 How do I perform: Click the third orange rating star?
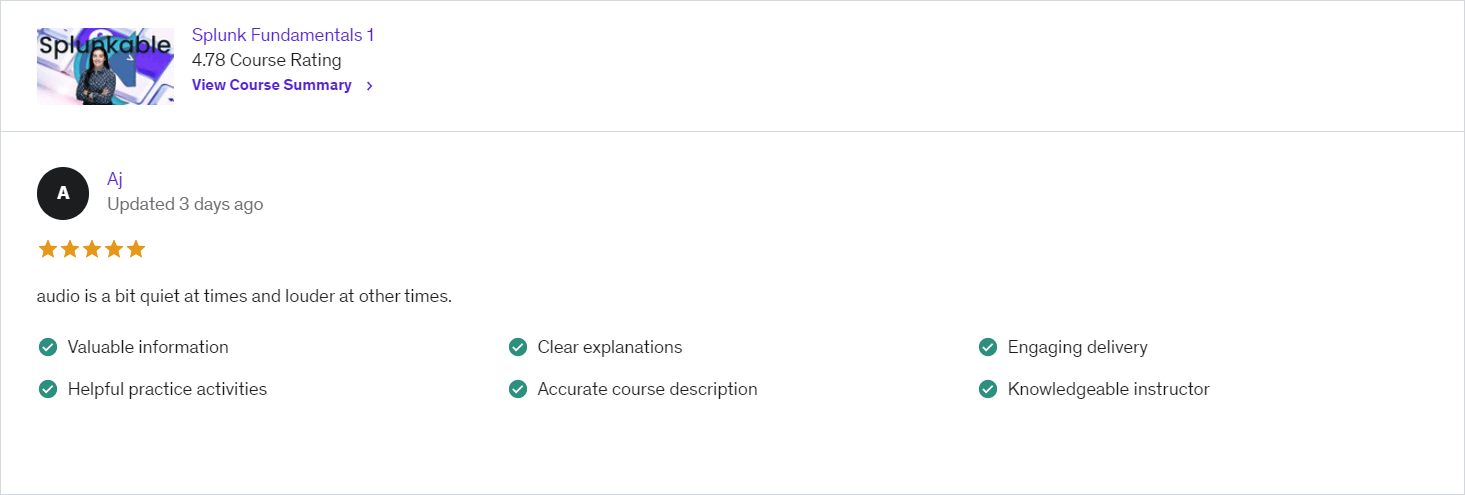pyautogui.click(x=92, y=249)
